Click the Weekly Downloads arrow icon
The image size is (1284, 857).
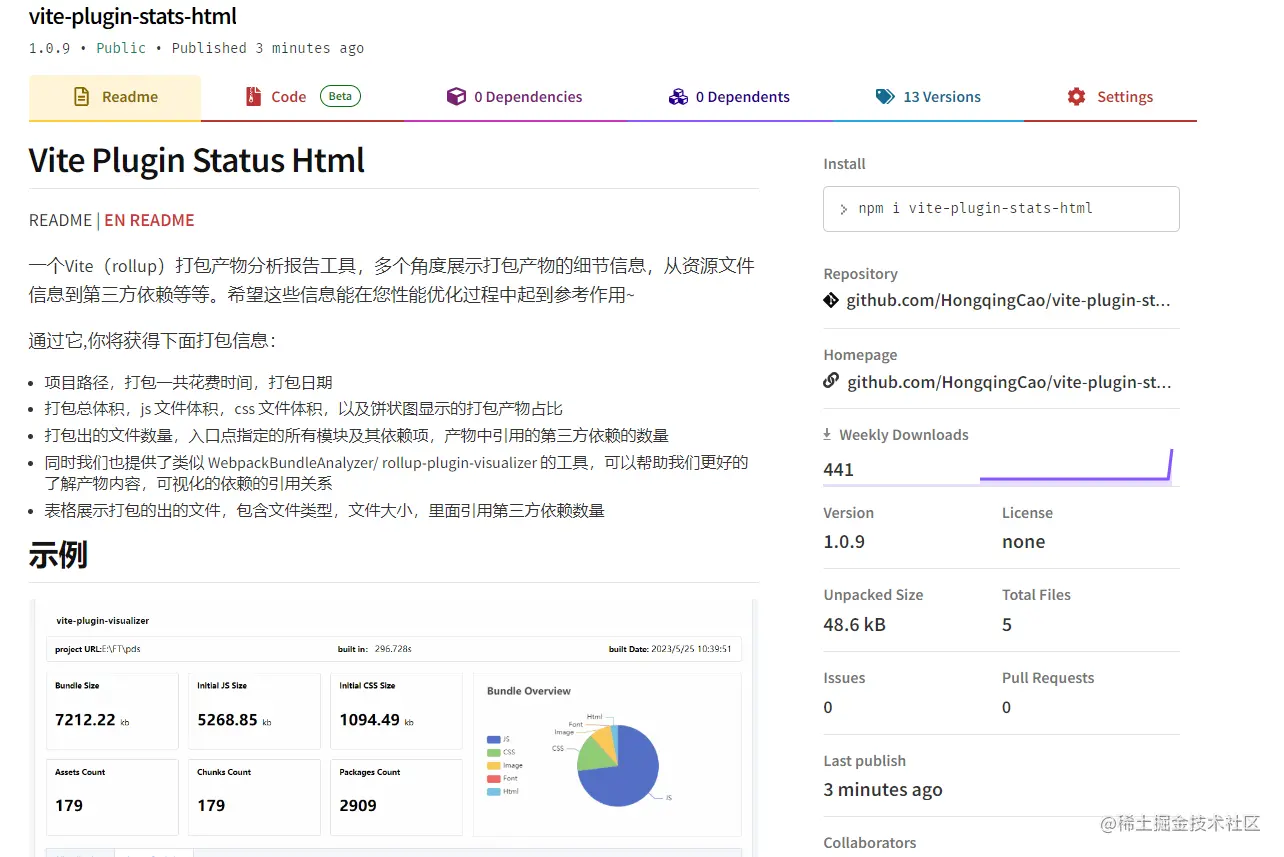[827, 434]
